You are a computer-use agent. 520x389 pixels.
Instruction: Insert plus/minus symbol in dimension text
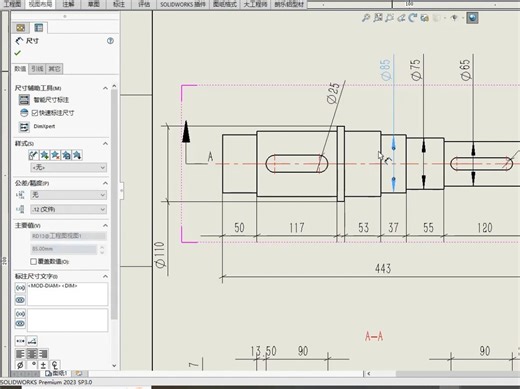43,365
